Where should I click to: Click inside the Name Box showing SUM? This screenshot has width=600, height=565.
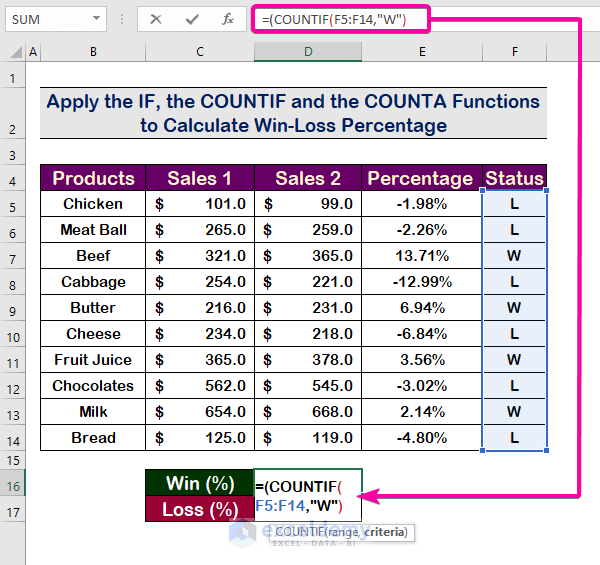(45, 18)
